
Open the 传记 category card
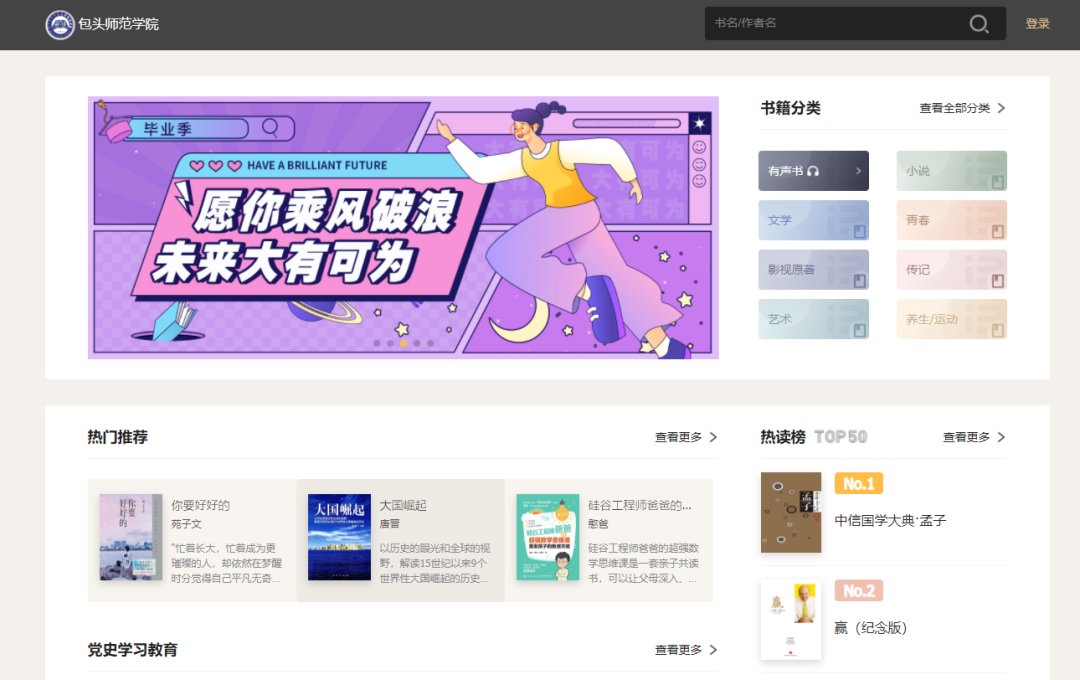(x=951, y=269)
